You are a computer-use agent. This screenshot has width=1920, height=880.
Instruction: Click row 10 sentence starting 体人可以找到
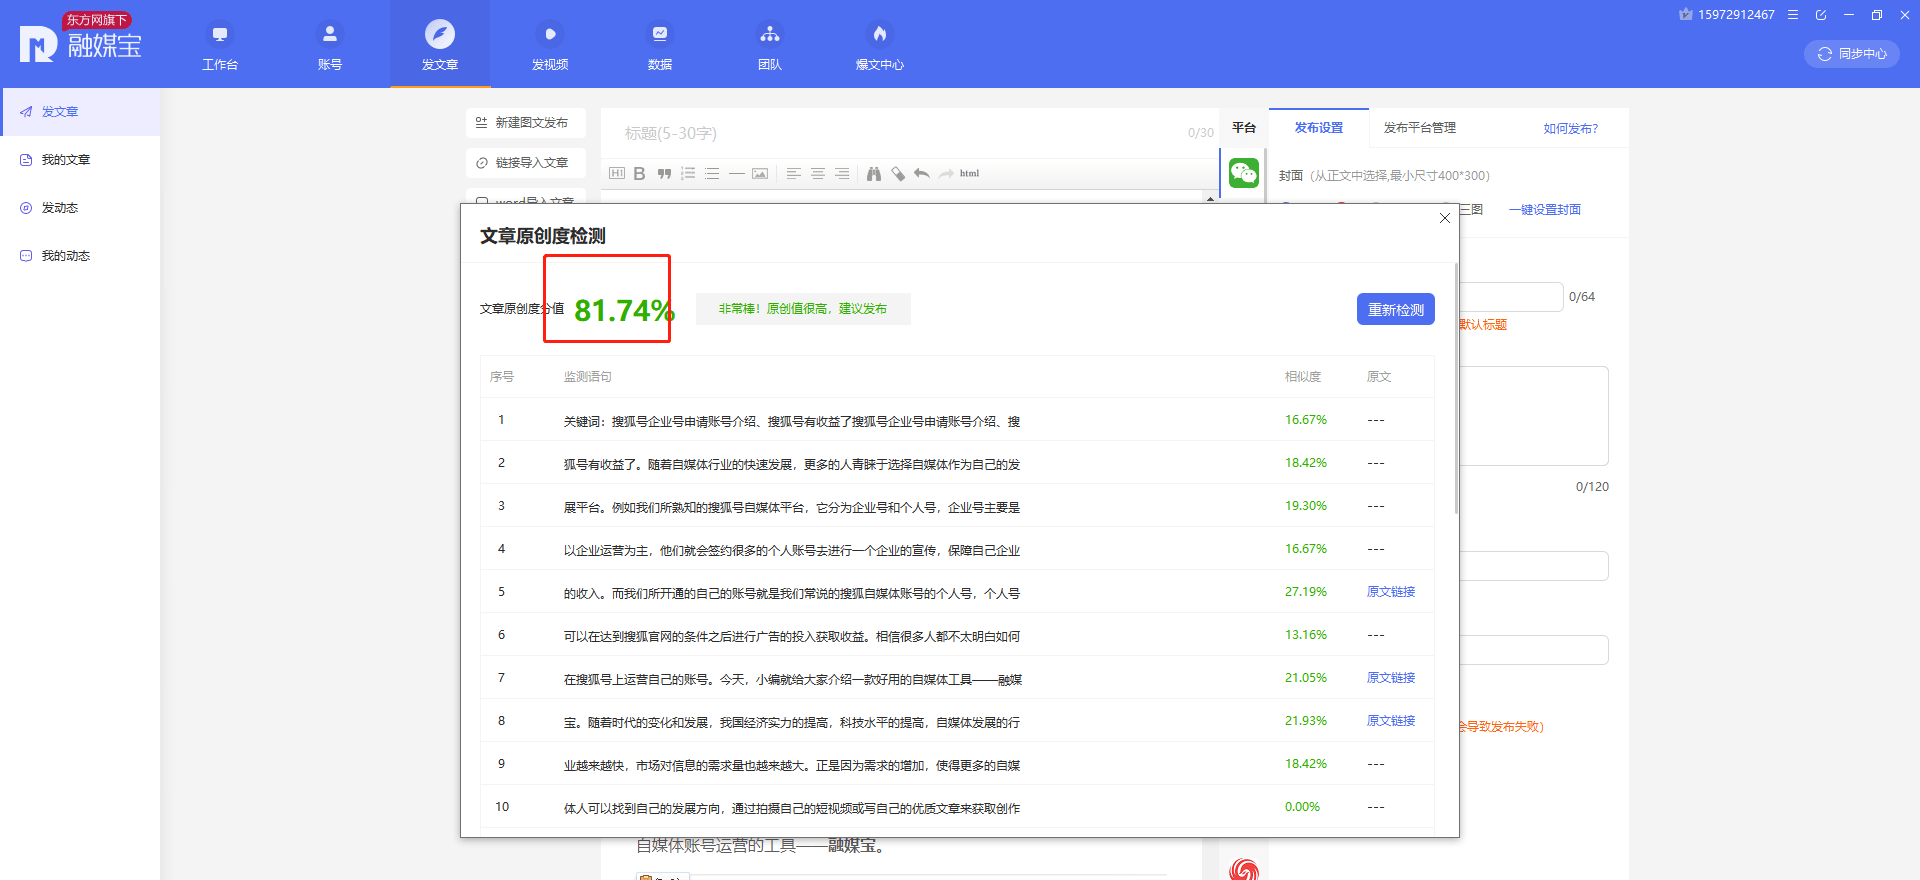coord(792,809)
